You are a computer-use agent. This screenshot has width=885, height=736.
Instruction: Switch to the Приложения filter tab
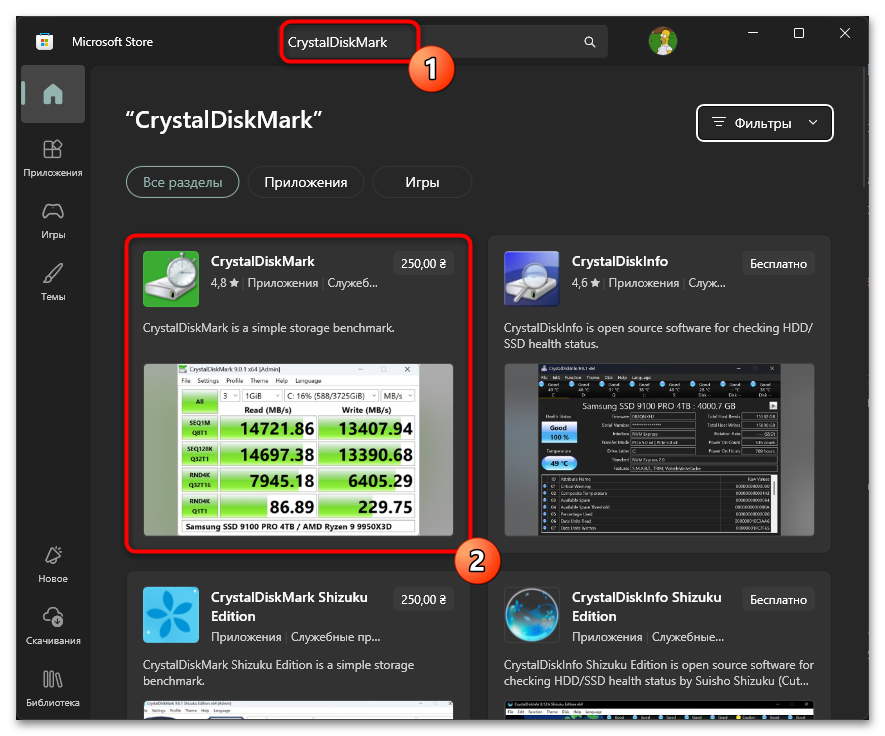(305, 182)
